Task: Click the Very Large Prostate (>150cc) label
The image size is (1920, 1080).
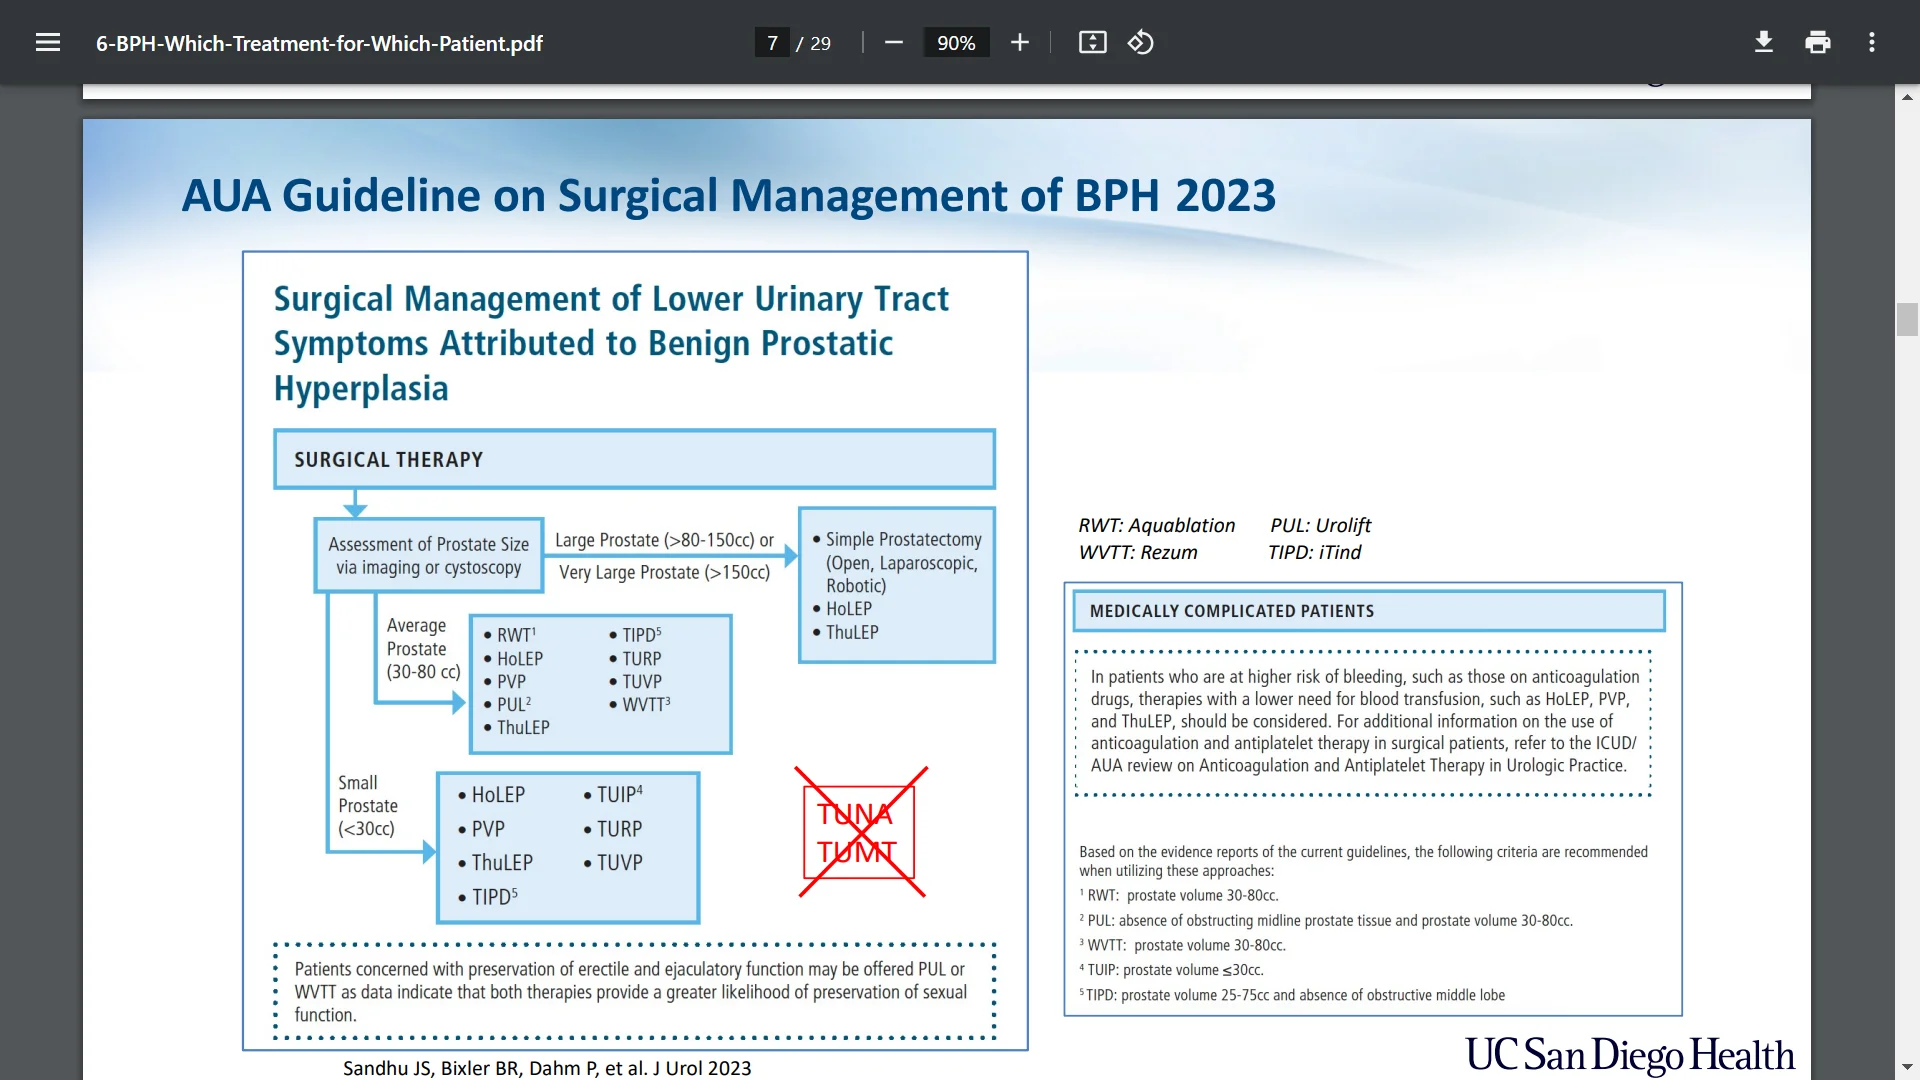Action: click(664, 572)
